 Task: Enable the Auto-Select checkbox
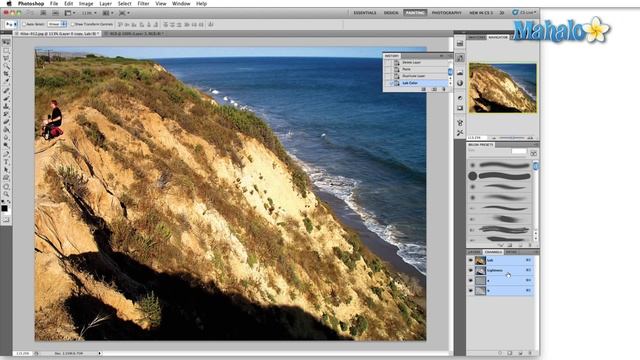click(x=24, y=24)
